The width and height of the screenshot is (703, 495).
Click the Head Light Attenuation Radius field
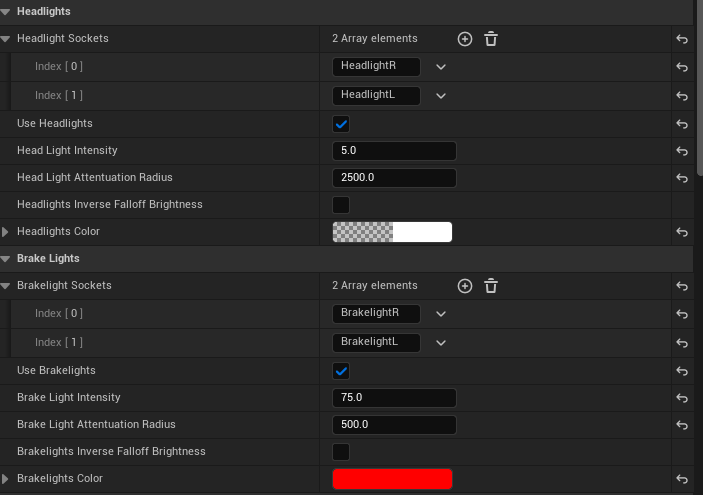coord(394,178)
